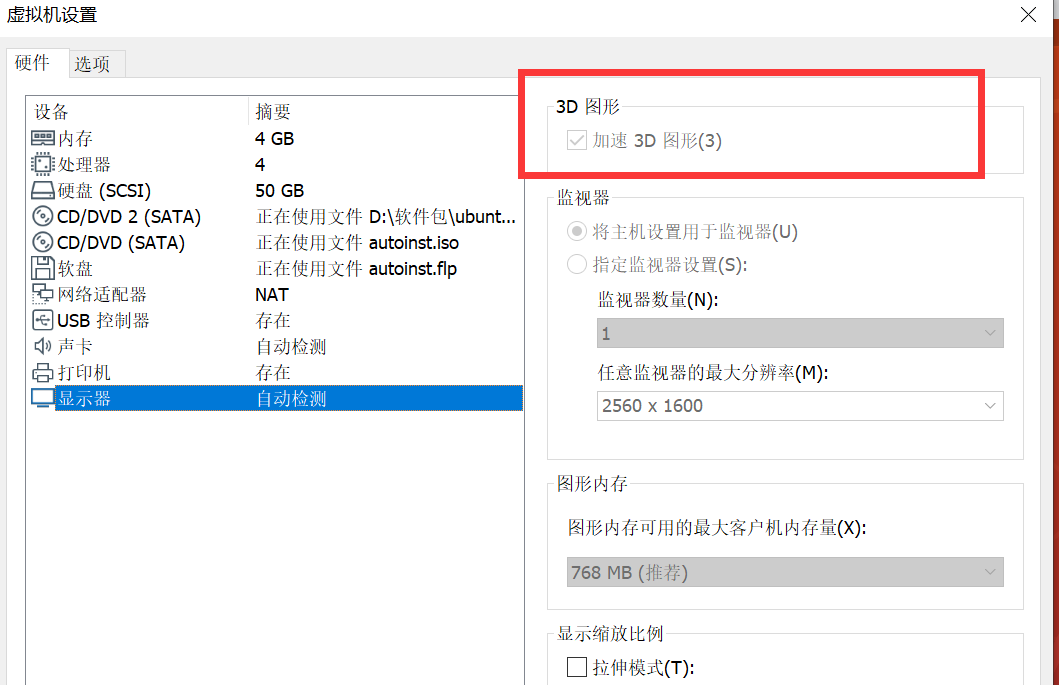
Task: Click the 打印机 存在 summary
Action: tap(273, 372)
